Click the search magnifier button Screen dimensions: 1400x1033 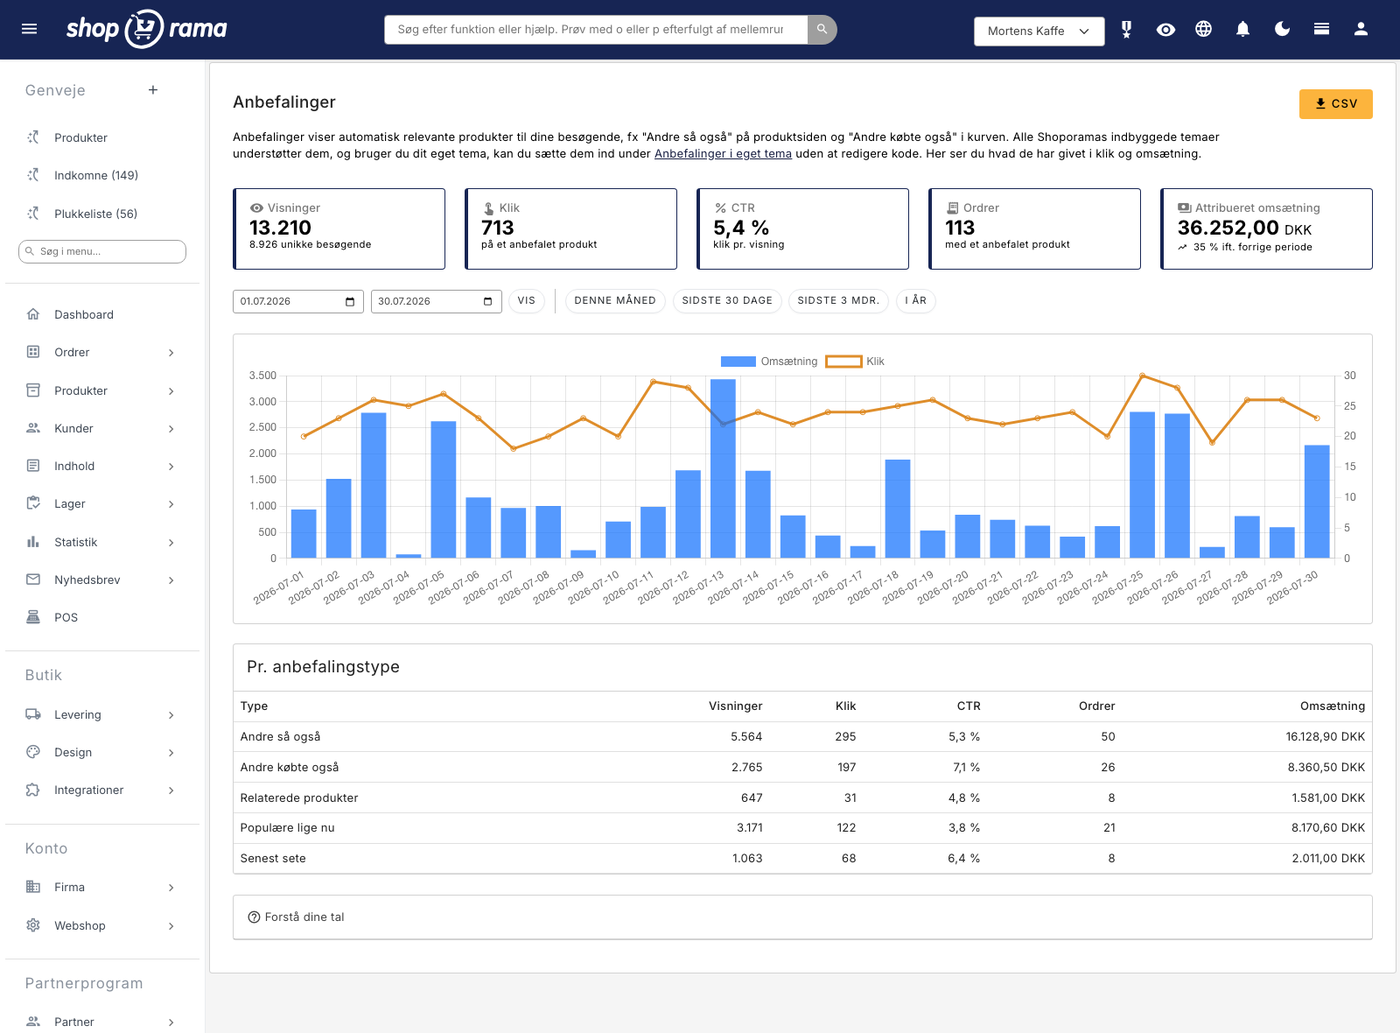coord(822,29)
